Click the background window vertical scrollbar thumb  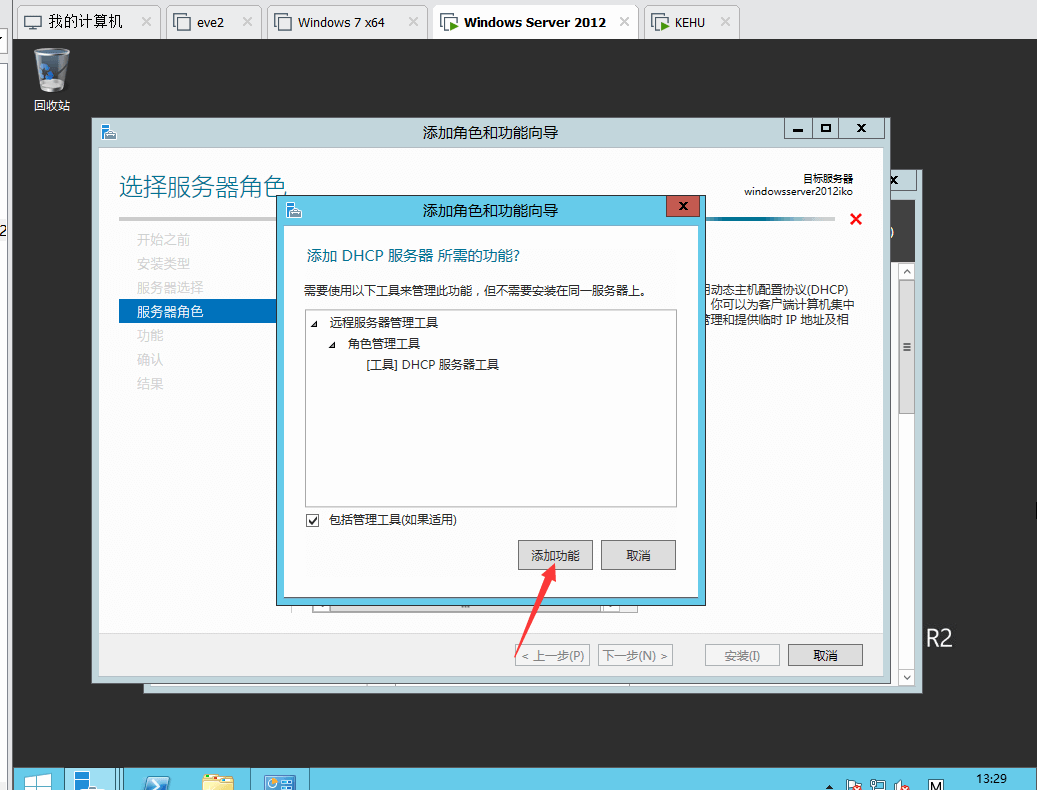tap(907, 347)
